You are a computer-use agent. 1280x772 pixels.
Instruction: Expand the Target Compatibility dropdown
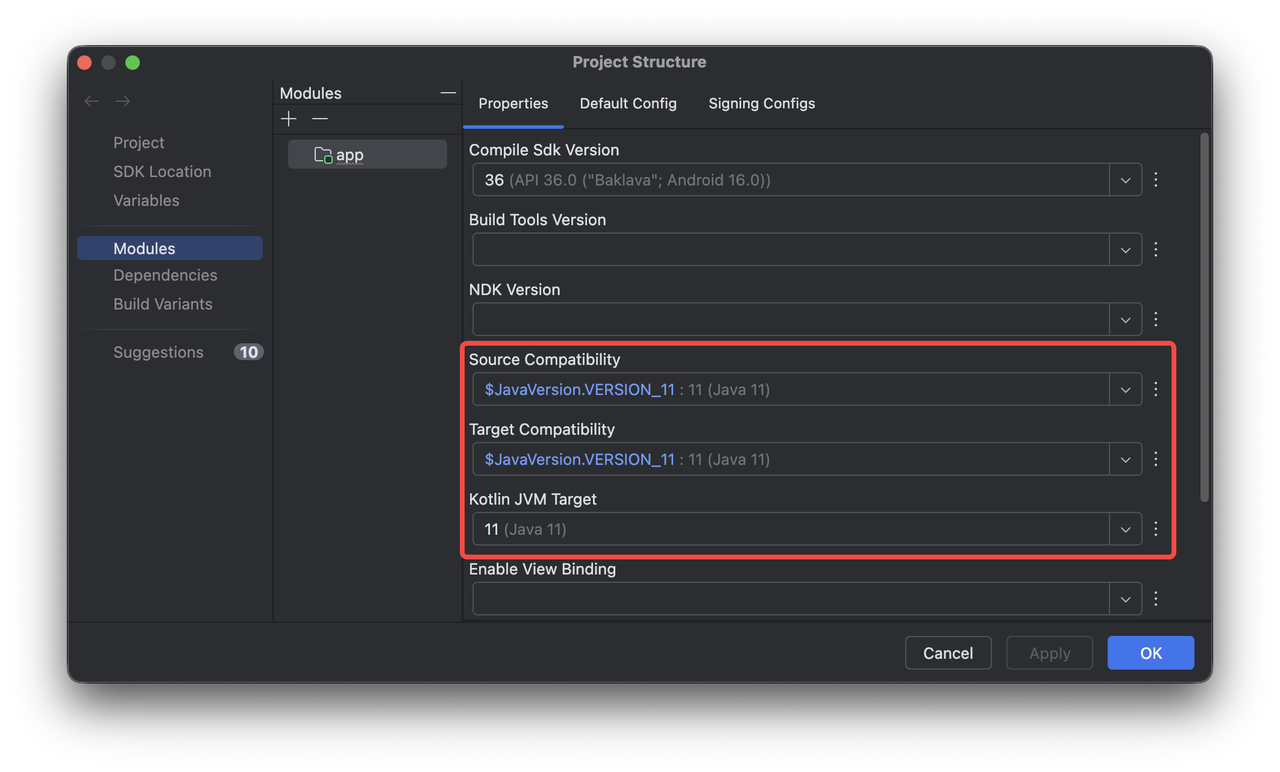point(1125,459)
